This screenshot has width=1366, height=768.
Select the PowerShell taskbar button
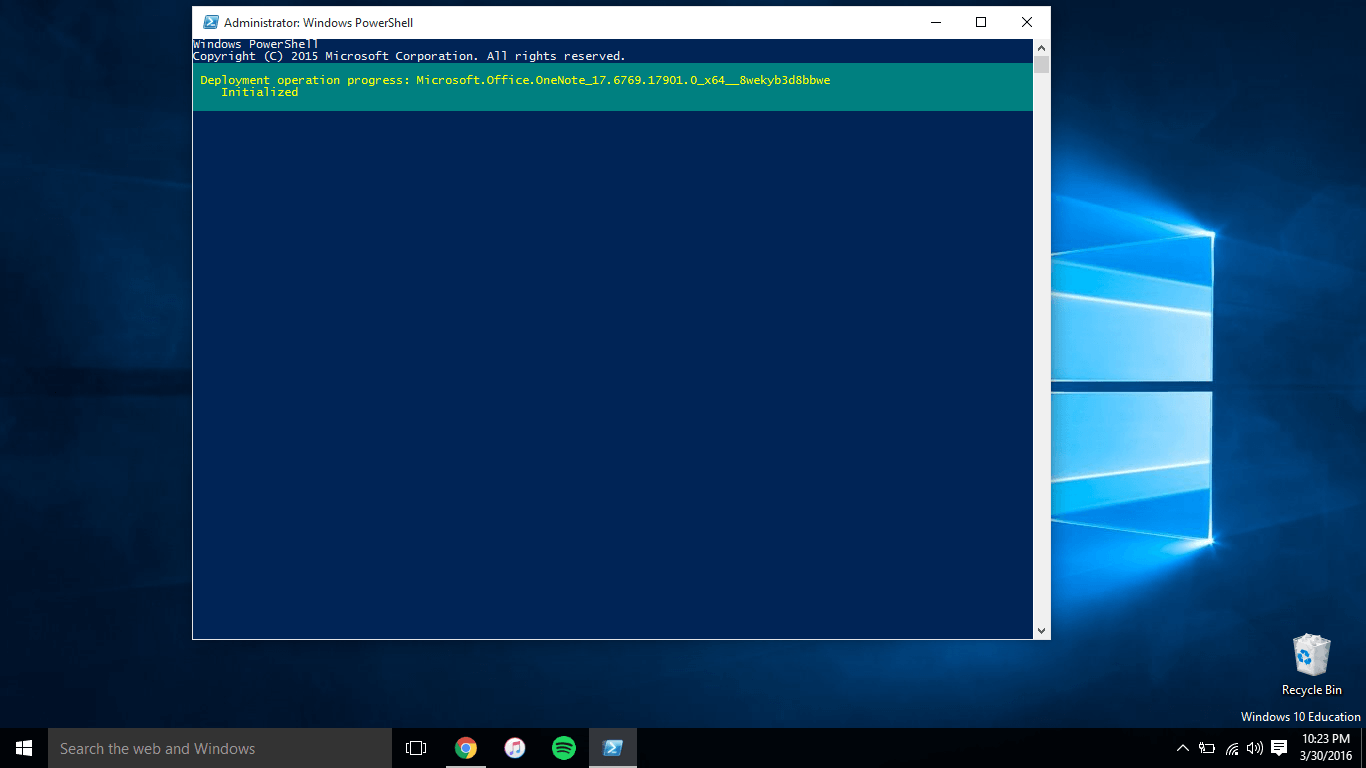[613, 748]
